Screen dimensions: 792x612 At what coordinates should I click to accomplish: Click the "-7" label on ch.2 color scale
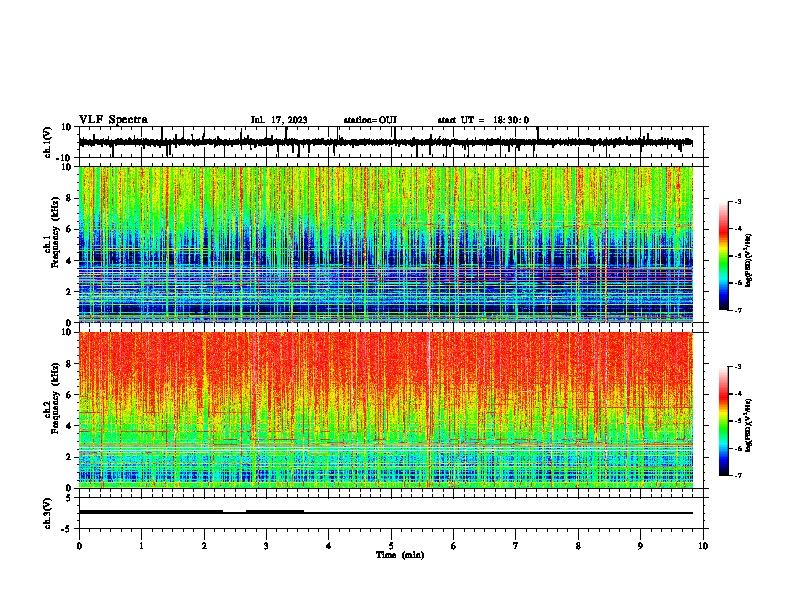[737, 475]
